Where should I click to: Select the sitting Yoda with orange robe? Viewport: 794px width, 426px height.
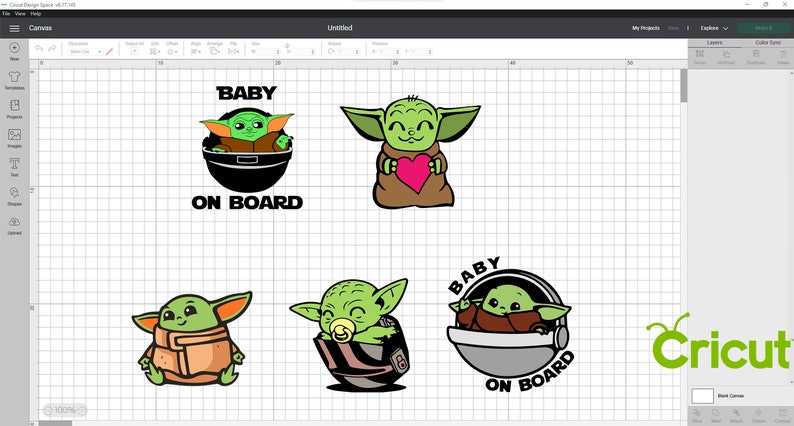coord(192,338)
